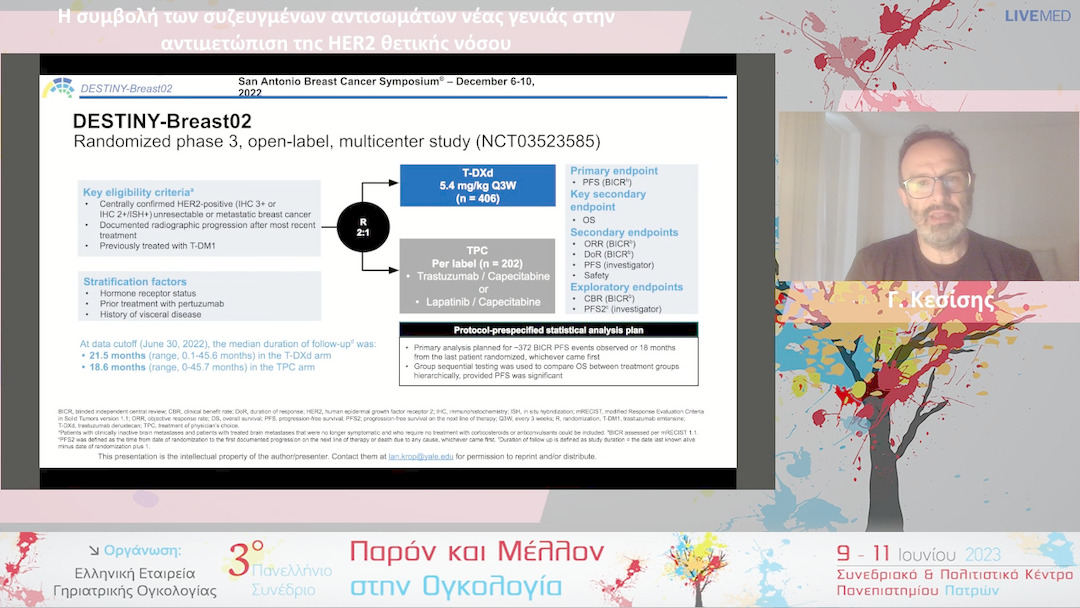This screenshot has width=1080, height=608.
Task: Click the Γ. Κεσίσης speaker name label
Action: pyautogui.click(x=940, y=299)
